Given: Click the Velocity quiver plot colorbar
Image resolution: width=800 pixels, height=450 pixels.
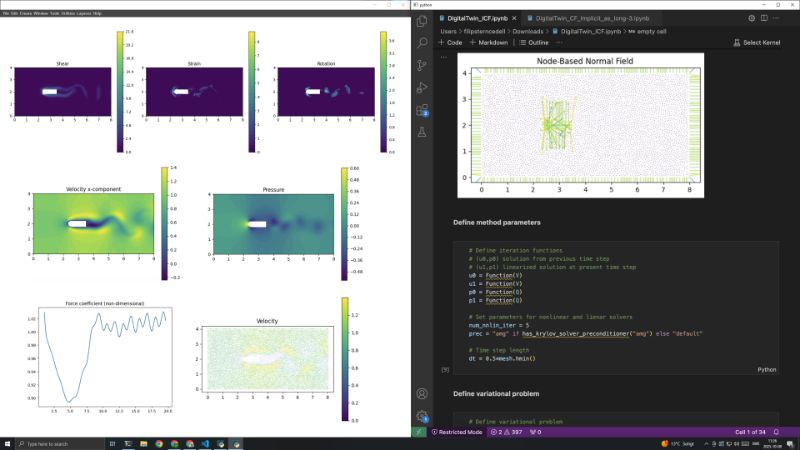Looking at the screenshot, I should [345, 359].
